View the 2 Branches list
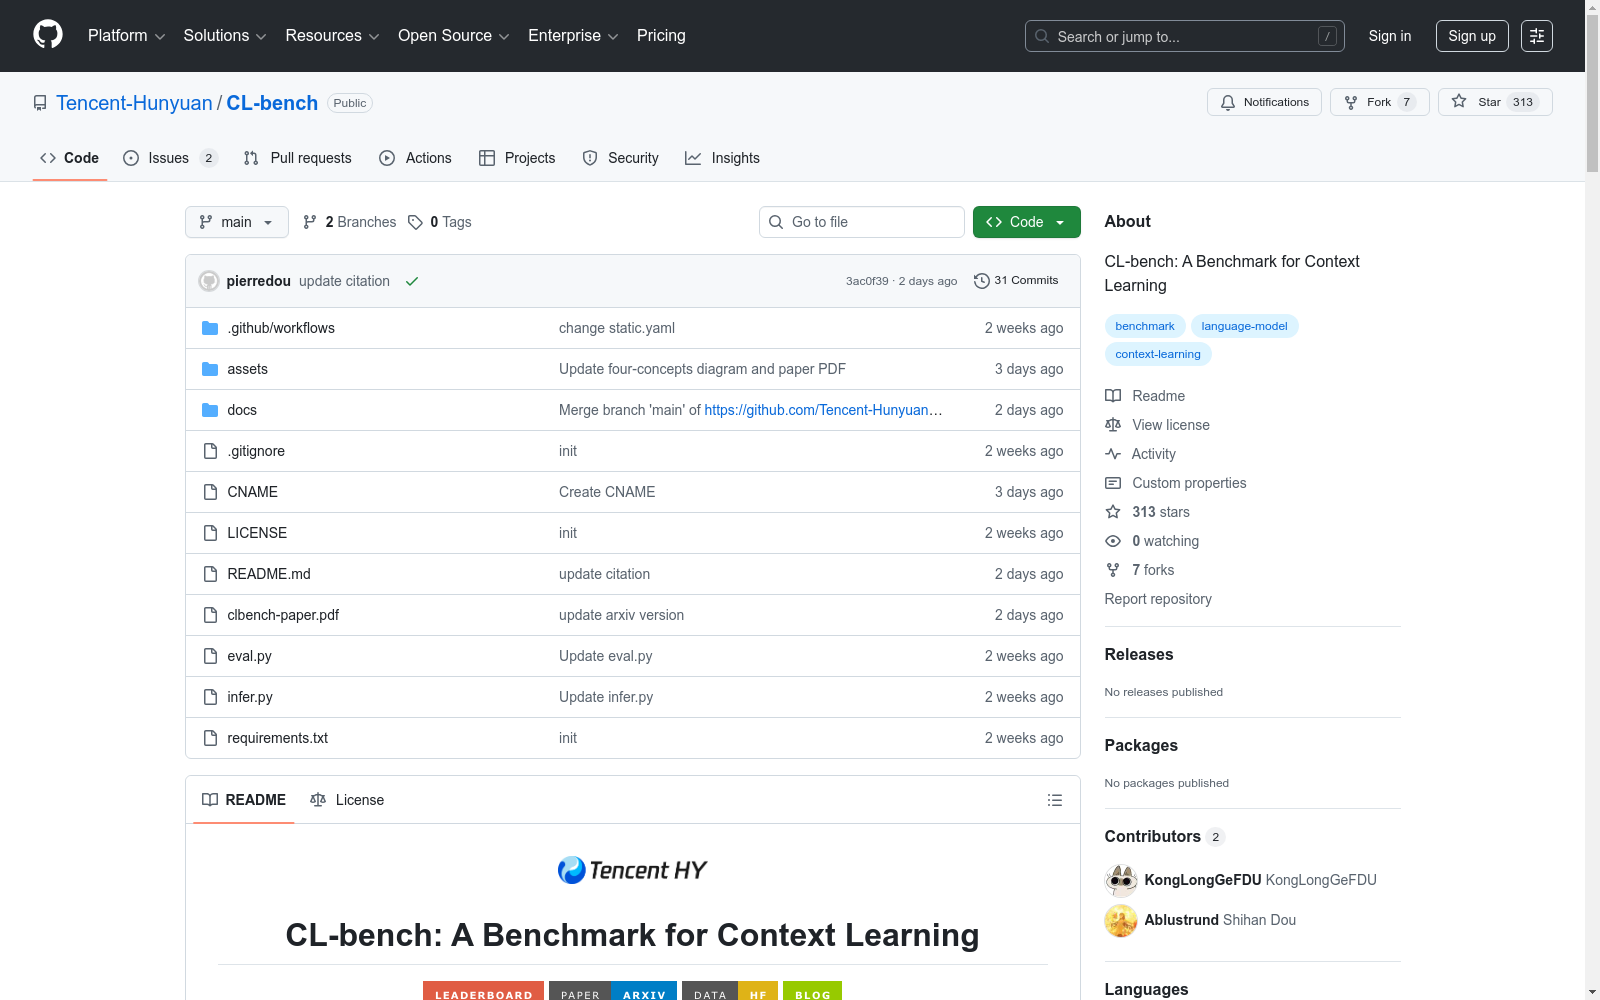The width and height of the screenshot is (1600, 1000). tap(349, 222)
